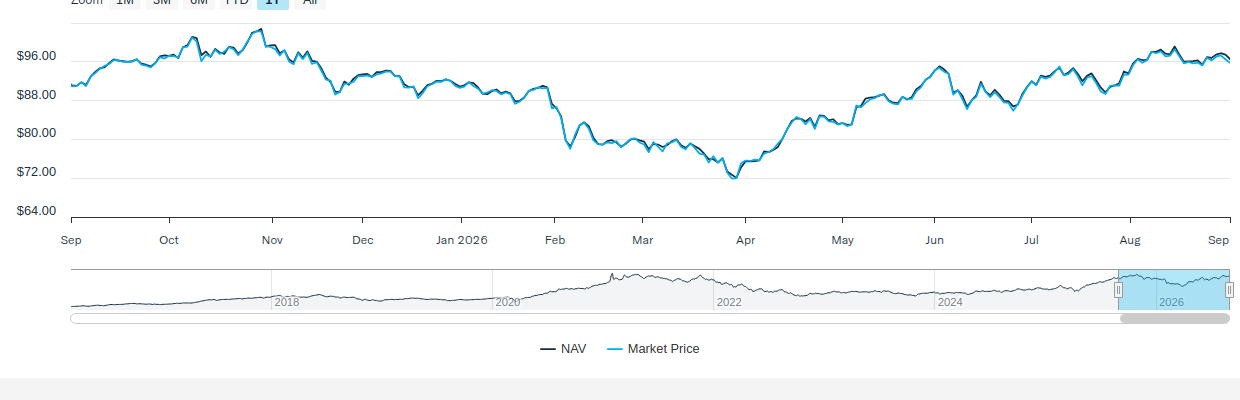Click the blue selected 2026 navigator range
Viewport: 1240px width, 400px height.
point(1174,290)
